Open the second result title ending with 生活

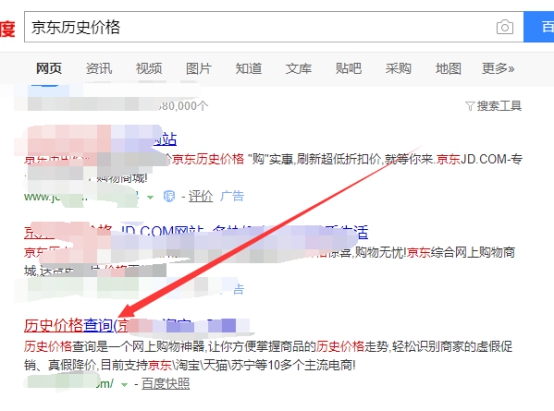click(196, 232)
